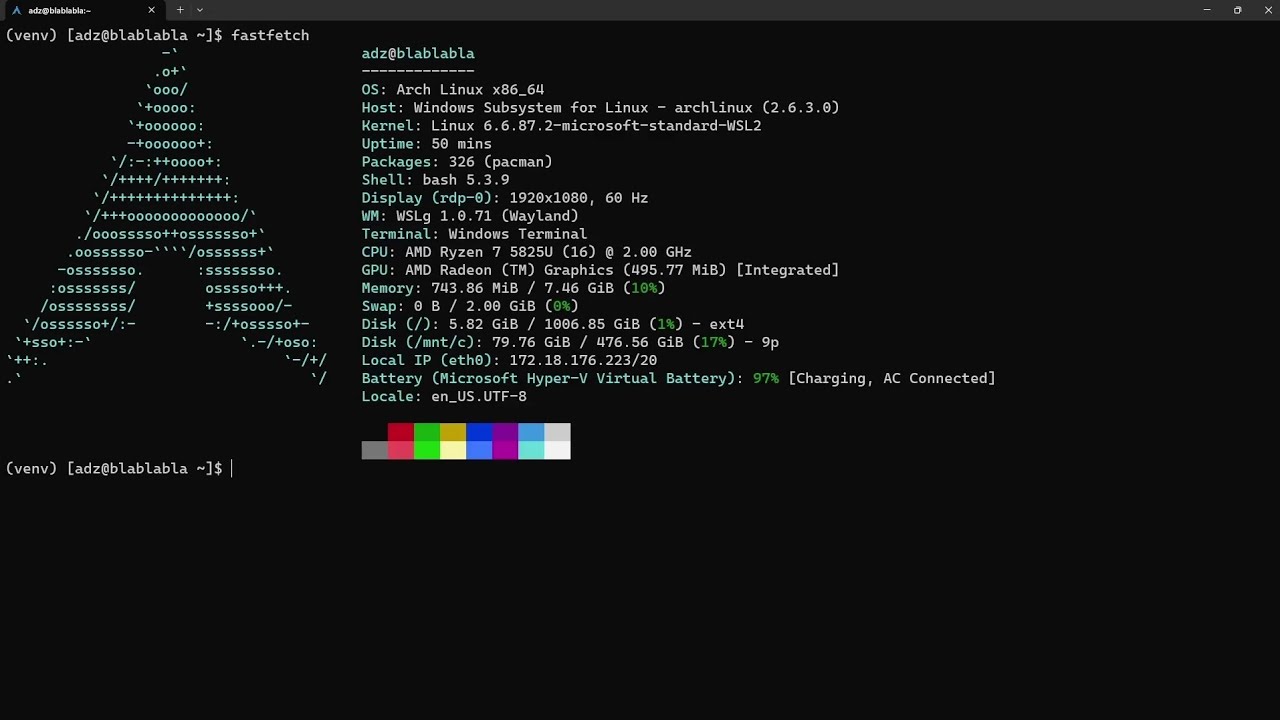1280x720 pixels.
Task: Click the cyan color block
Action: coord(531,450)
